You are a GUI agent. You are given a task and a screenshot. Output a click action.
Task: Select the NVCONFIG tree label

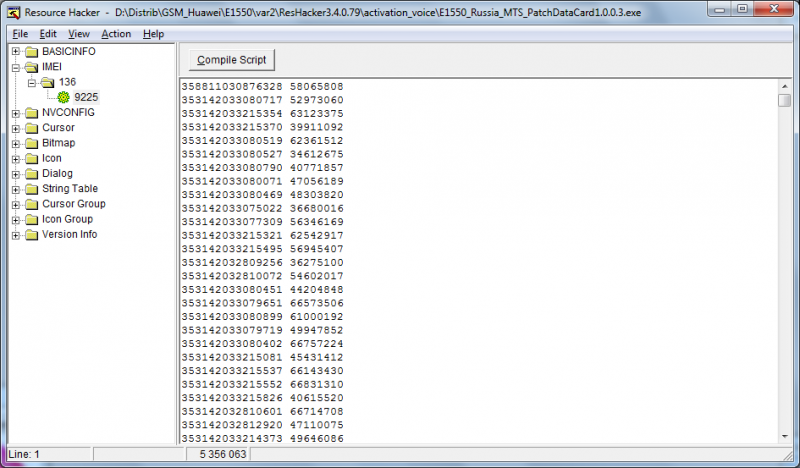[68, 112]
